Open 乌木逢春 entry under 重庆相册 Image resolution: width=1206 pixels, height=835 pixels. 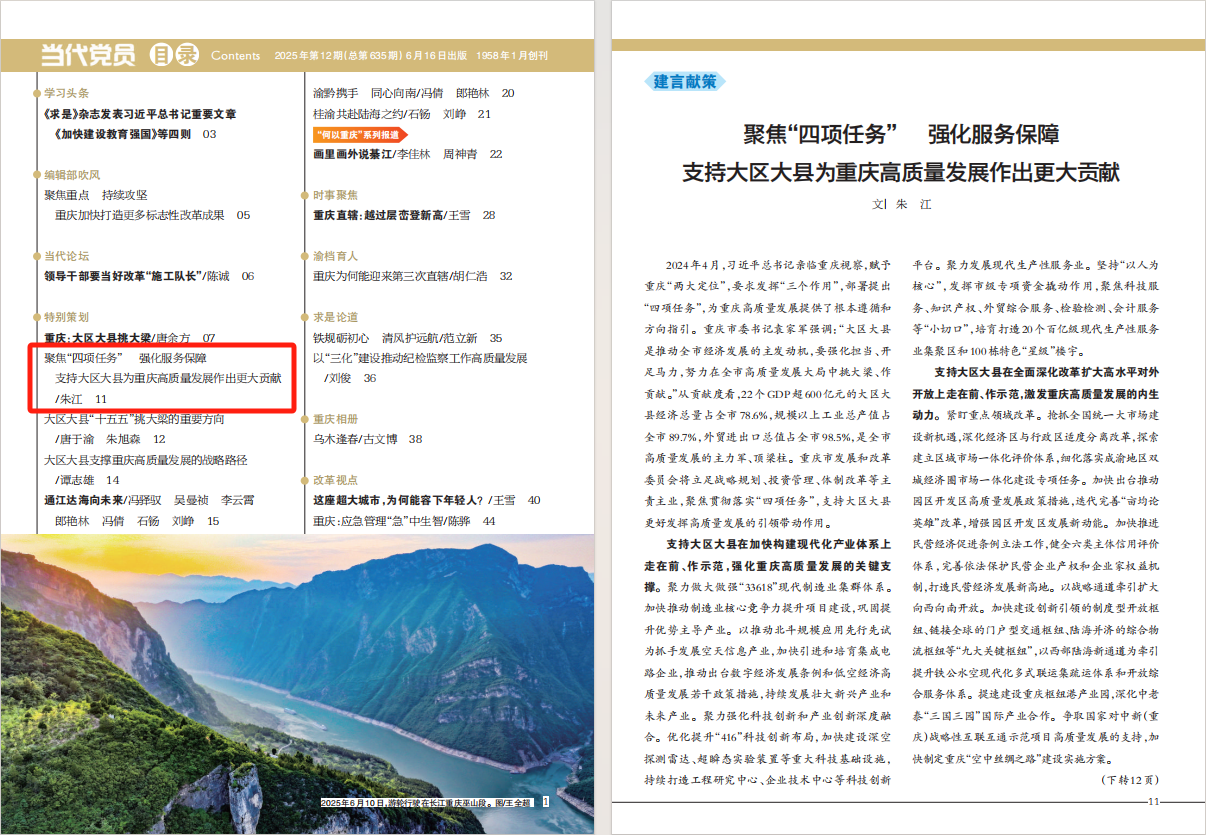pyautogui.click(x=368, y=439)
